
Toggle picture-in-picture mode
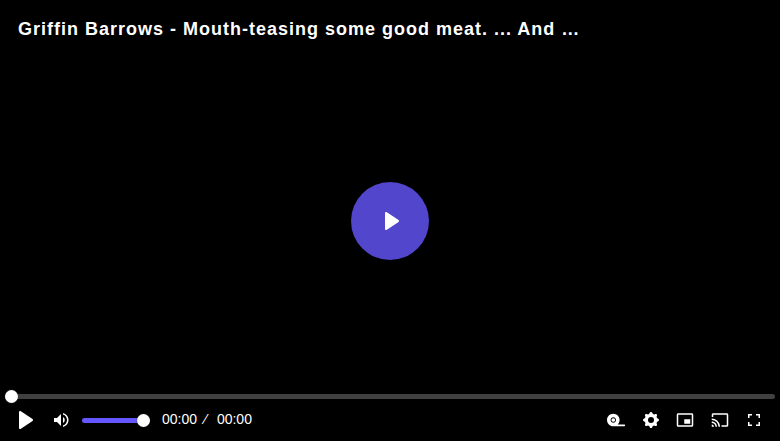pyautogui.click(x=685, y=420)
